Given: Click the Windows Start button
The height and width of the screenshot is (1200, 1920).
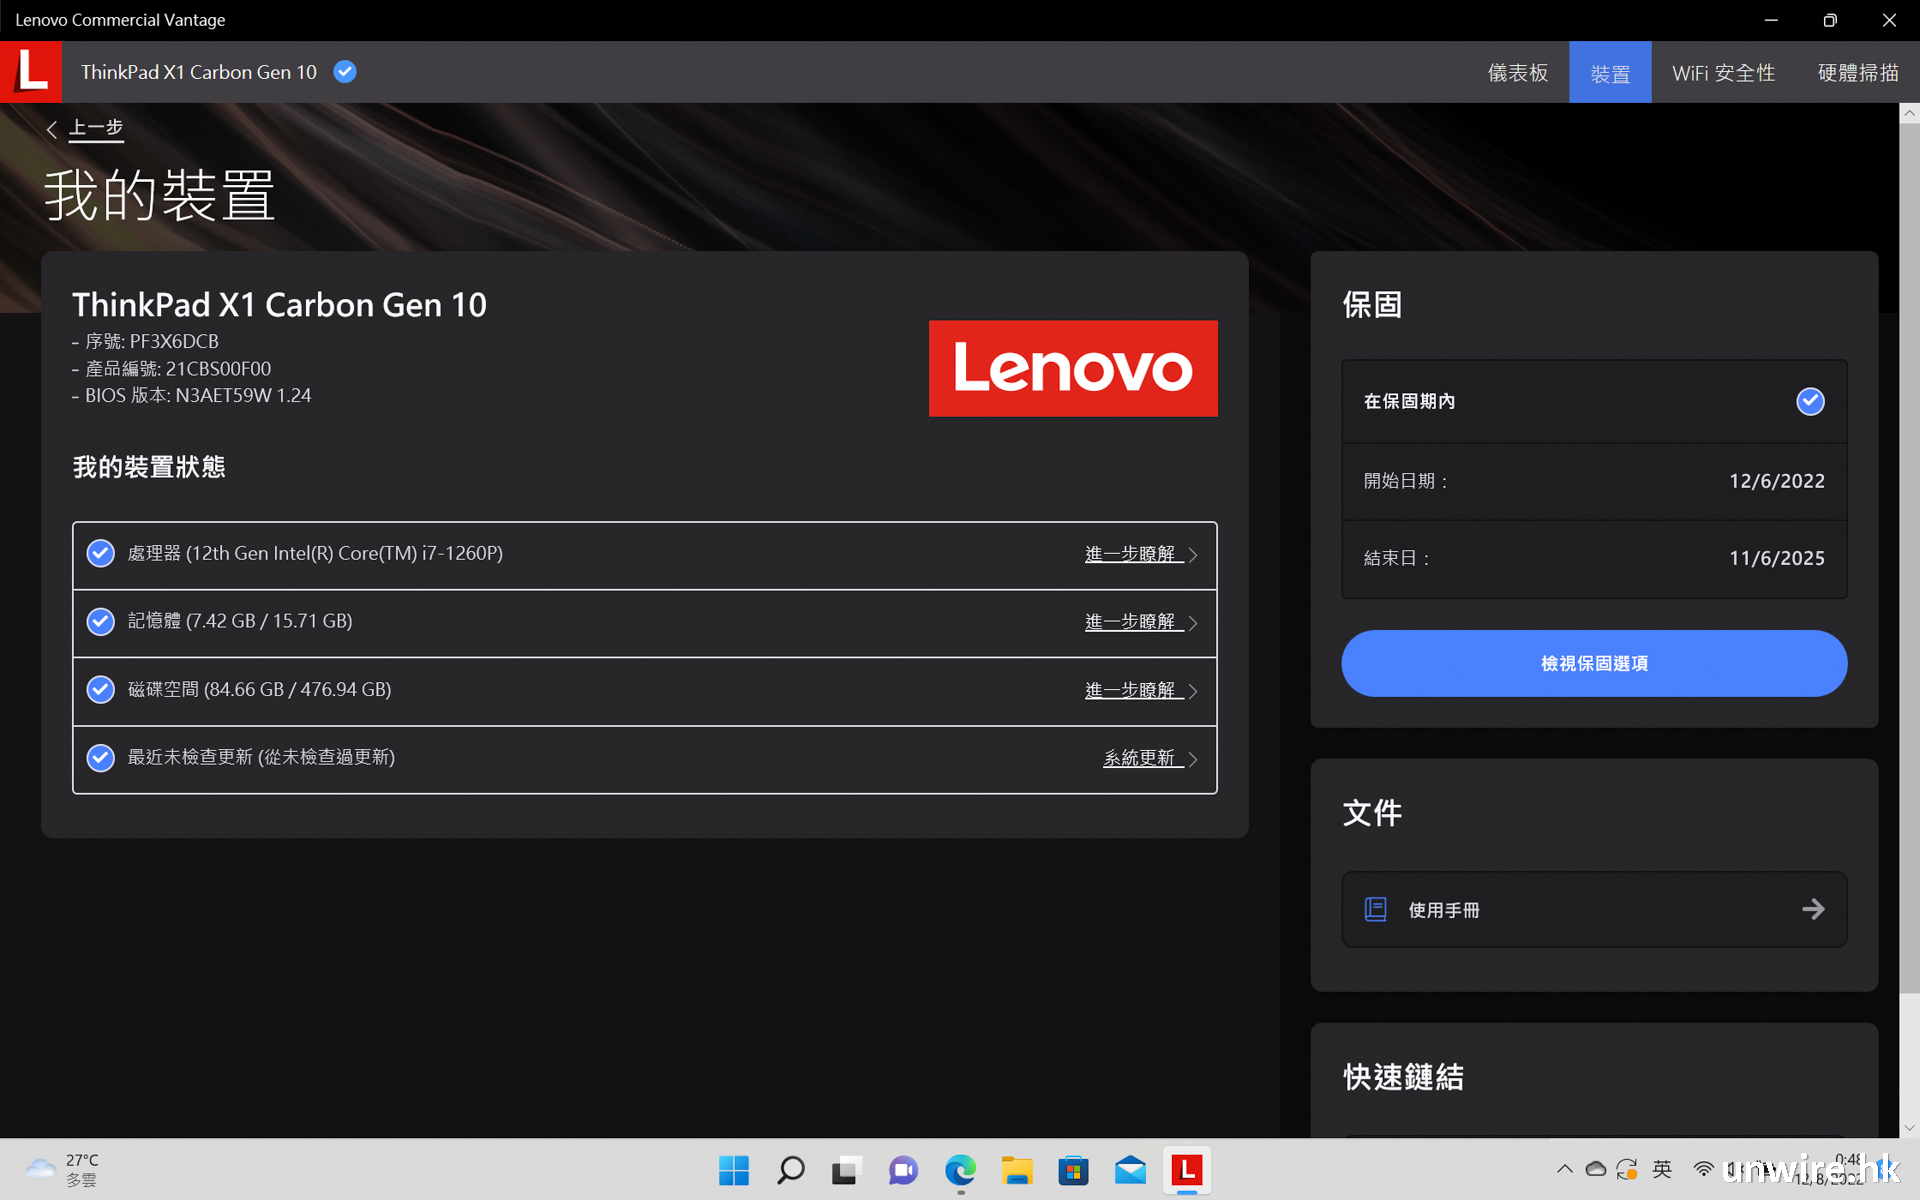Looking at the screenshot, I should coord(734,1170).
